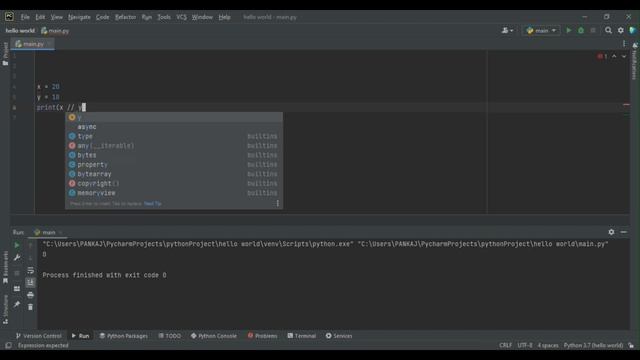This screenshot has height=360, width=640.
Task: Open the Structure side stripe
Action: coord(5,309)
